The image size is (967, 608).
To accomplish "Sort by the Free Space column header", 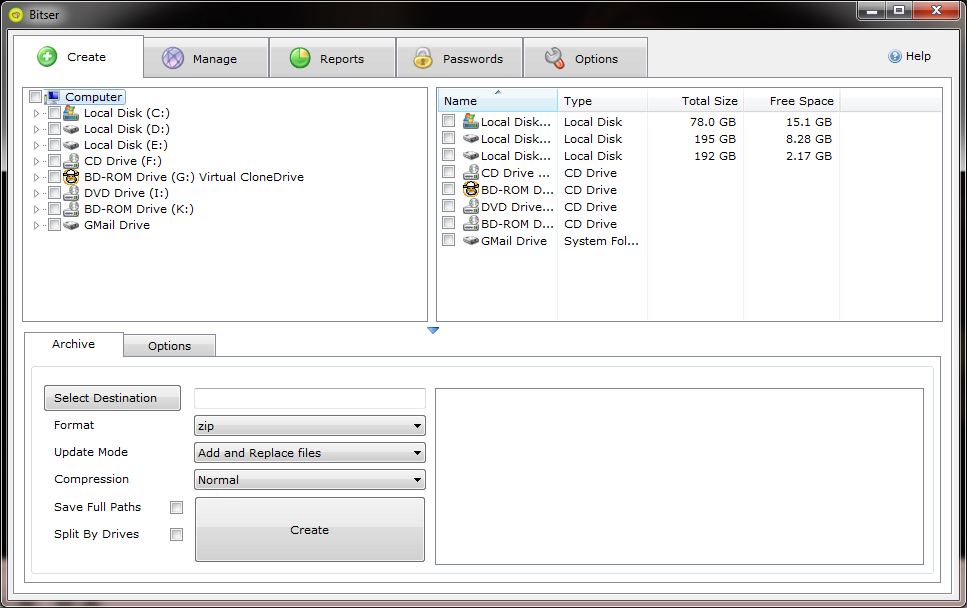I will (x=792, y=101).
